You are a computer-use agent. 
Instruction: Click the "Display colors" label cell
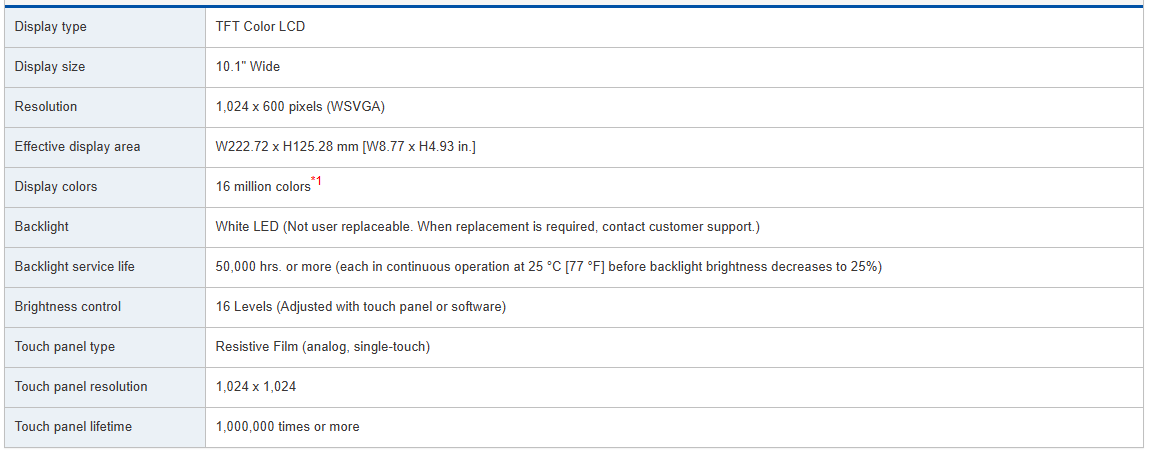56,187
